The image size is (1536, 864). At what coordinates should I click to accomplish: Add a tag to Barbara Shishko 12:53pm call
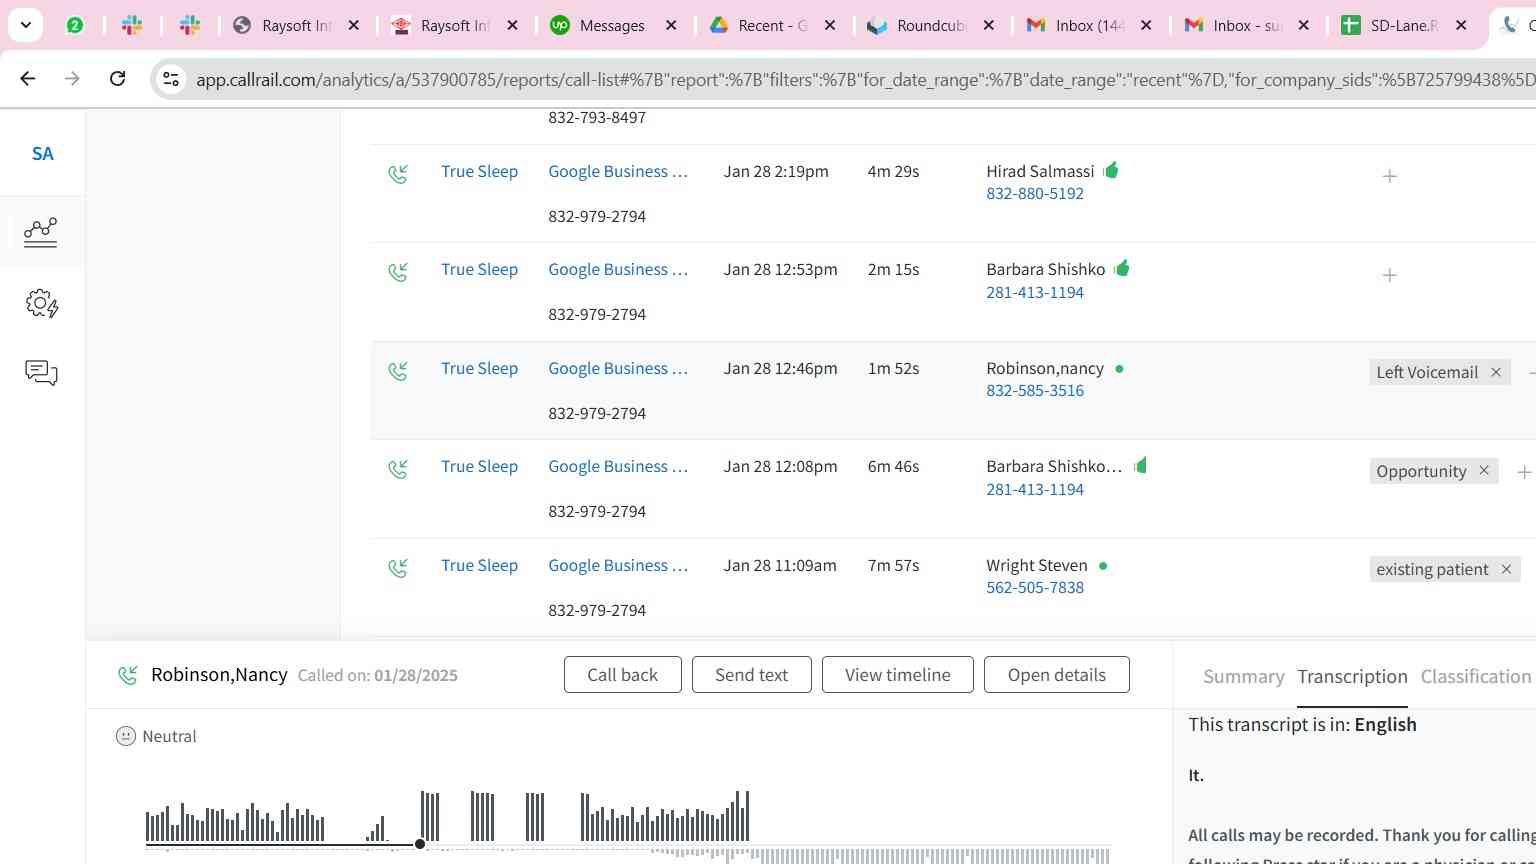(1389, 275)
